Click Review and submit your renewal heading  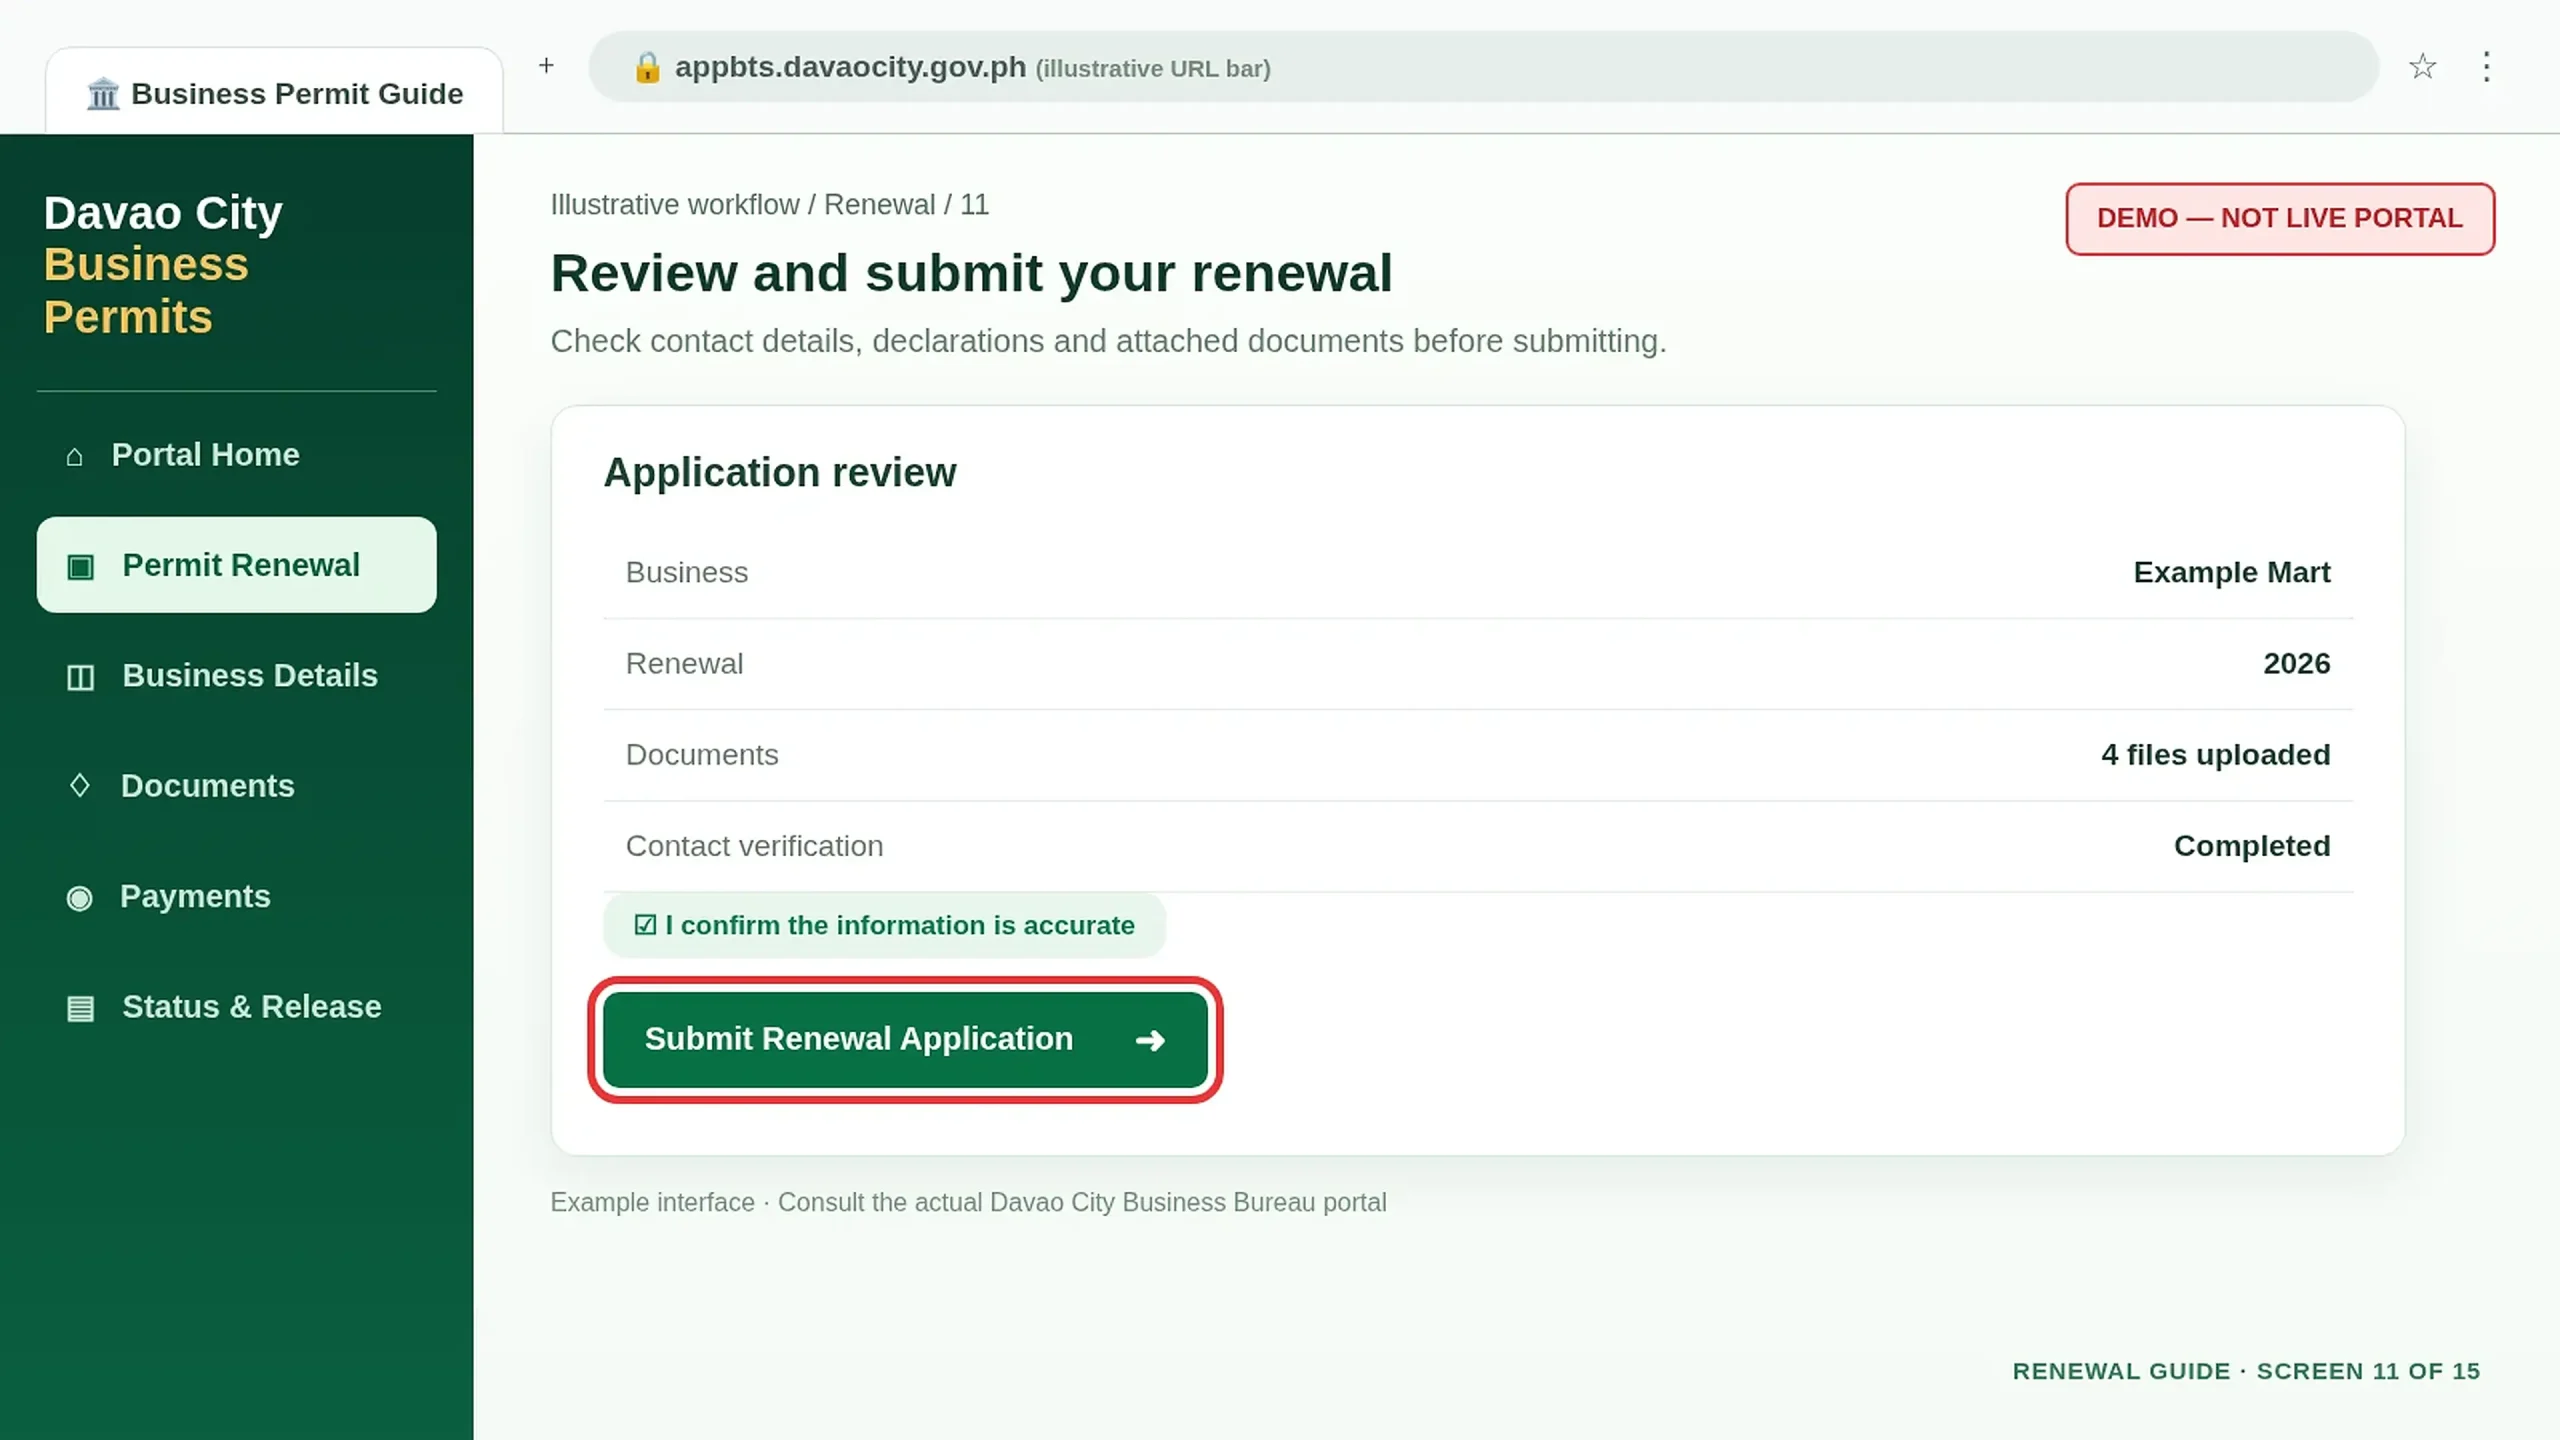[x=971, y=273]
